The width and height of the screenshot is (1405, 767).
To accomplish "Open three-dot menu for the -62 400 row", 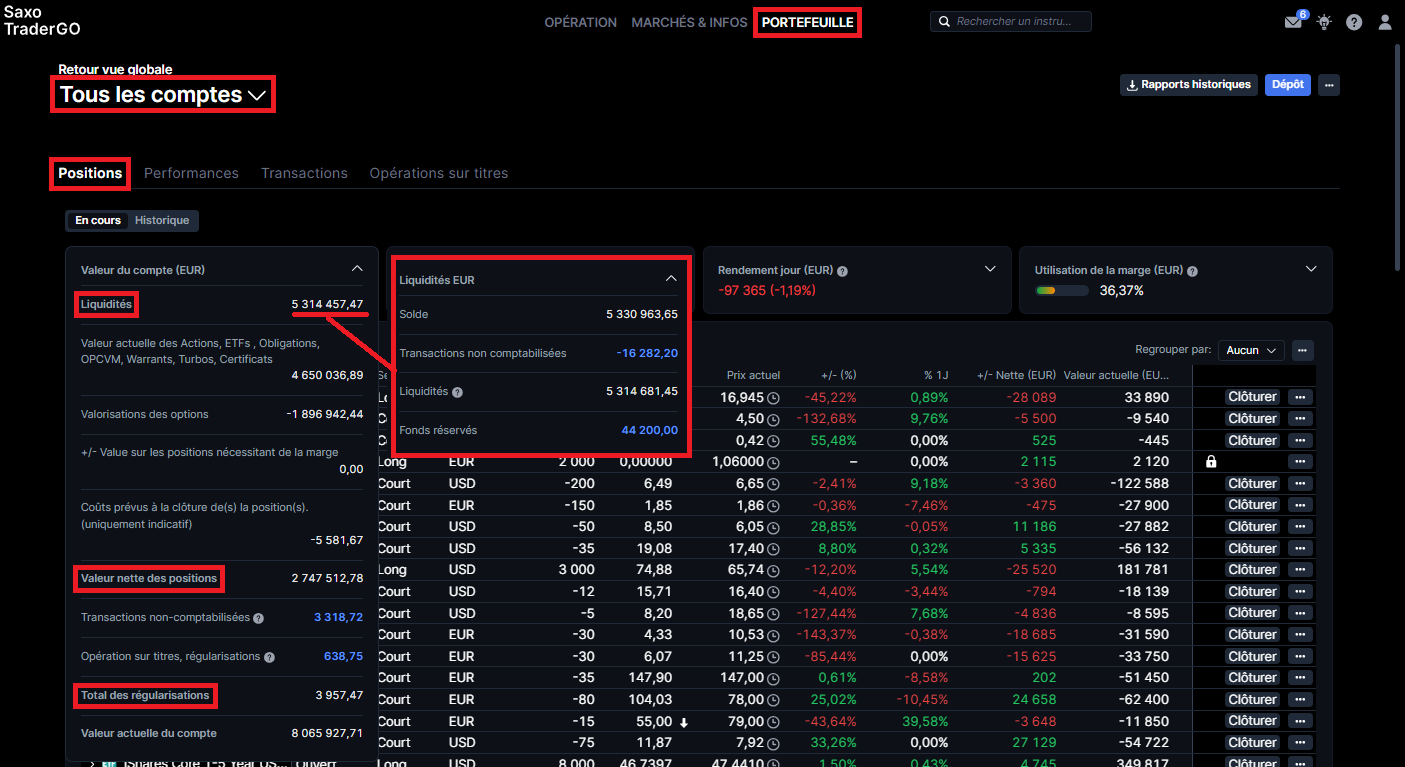I will coord(1300,699).
